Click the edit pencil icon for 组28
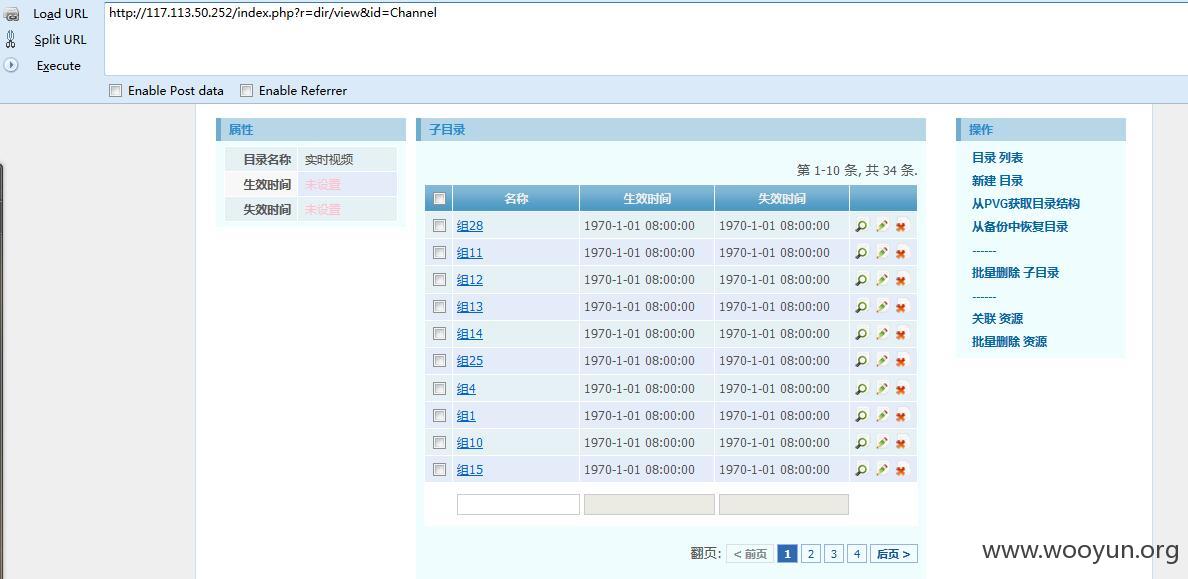The width and height of the screenshot is (1188, 579). coord(881,226)
